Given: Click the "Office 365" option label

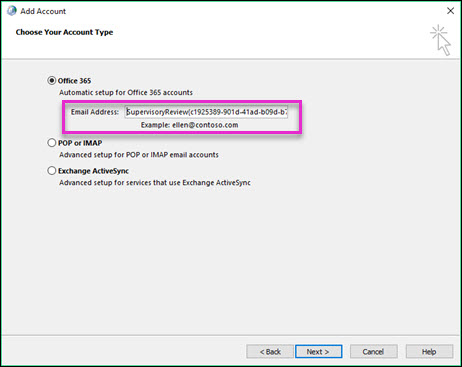Looking at the screenshot, I should pyautogui.click(x=74, y=81).
